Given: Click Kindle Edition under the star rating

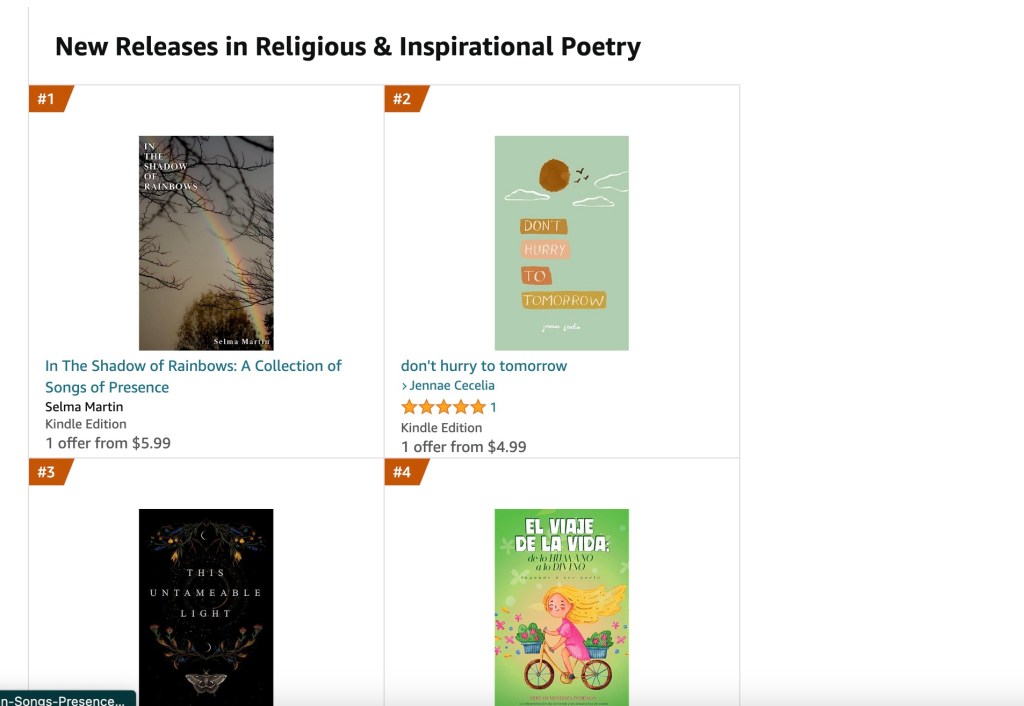Looking at the screenshot, I should [442, 428].
